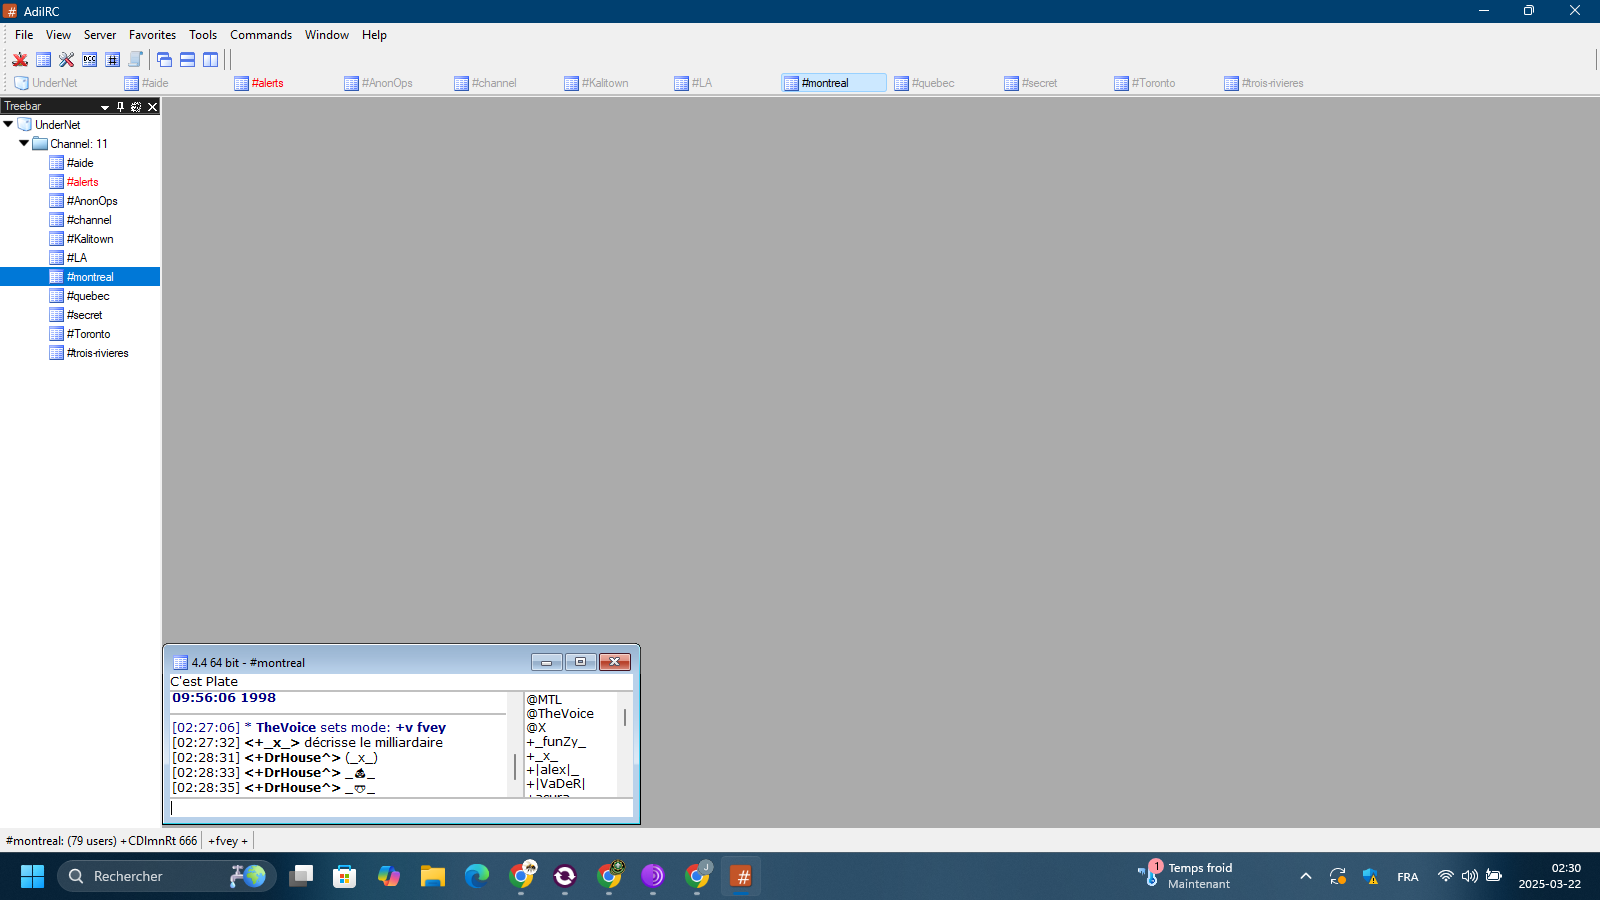1600x900 pixels.
Task: Open the Help menu
Action: tap(374, 35)
